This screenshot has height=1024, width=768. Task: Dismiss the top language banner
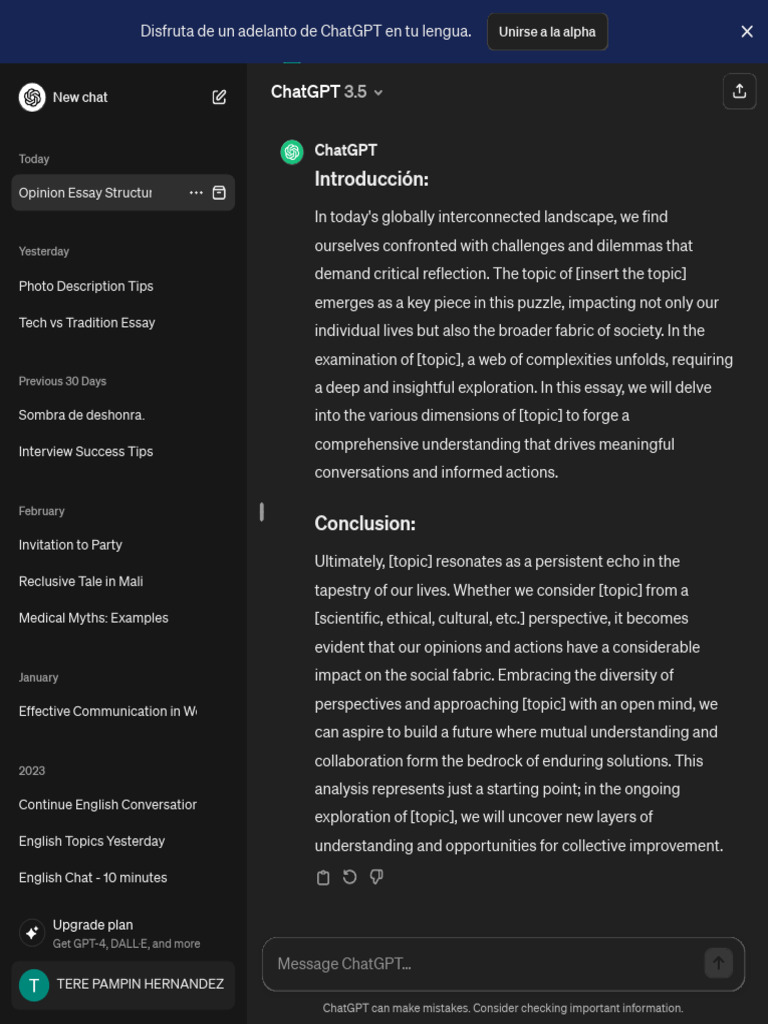click(x=747, y=32)
